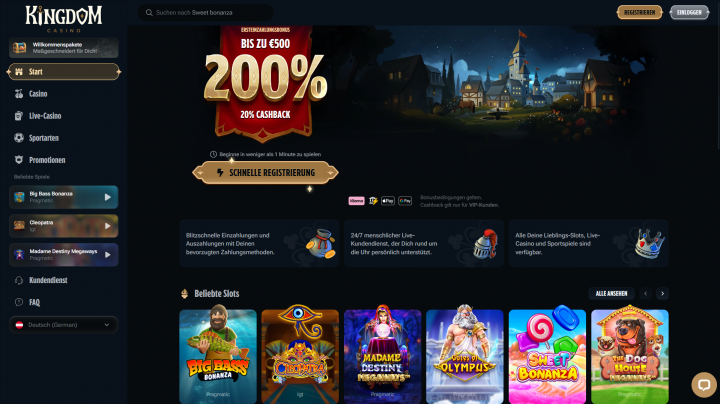Click the Registrieren button
The height and width of the screenshot is (404, 720).
coord(639,12)
